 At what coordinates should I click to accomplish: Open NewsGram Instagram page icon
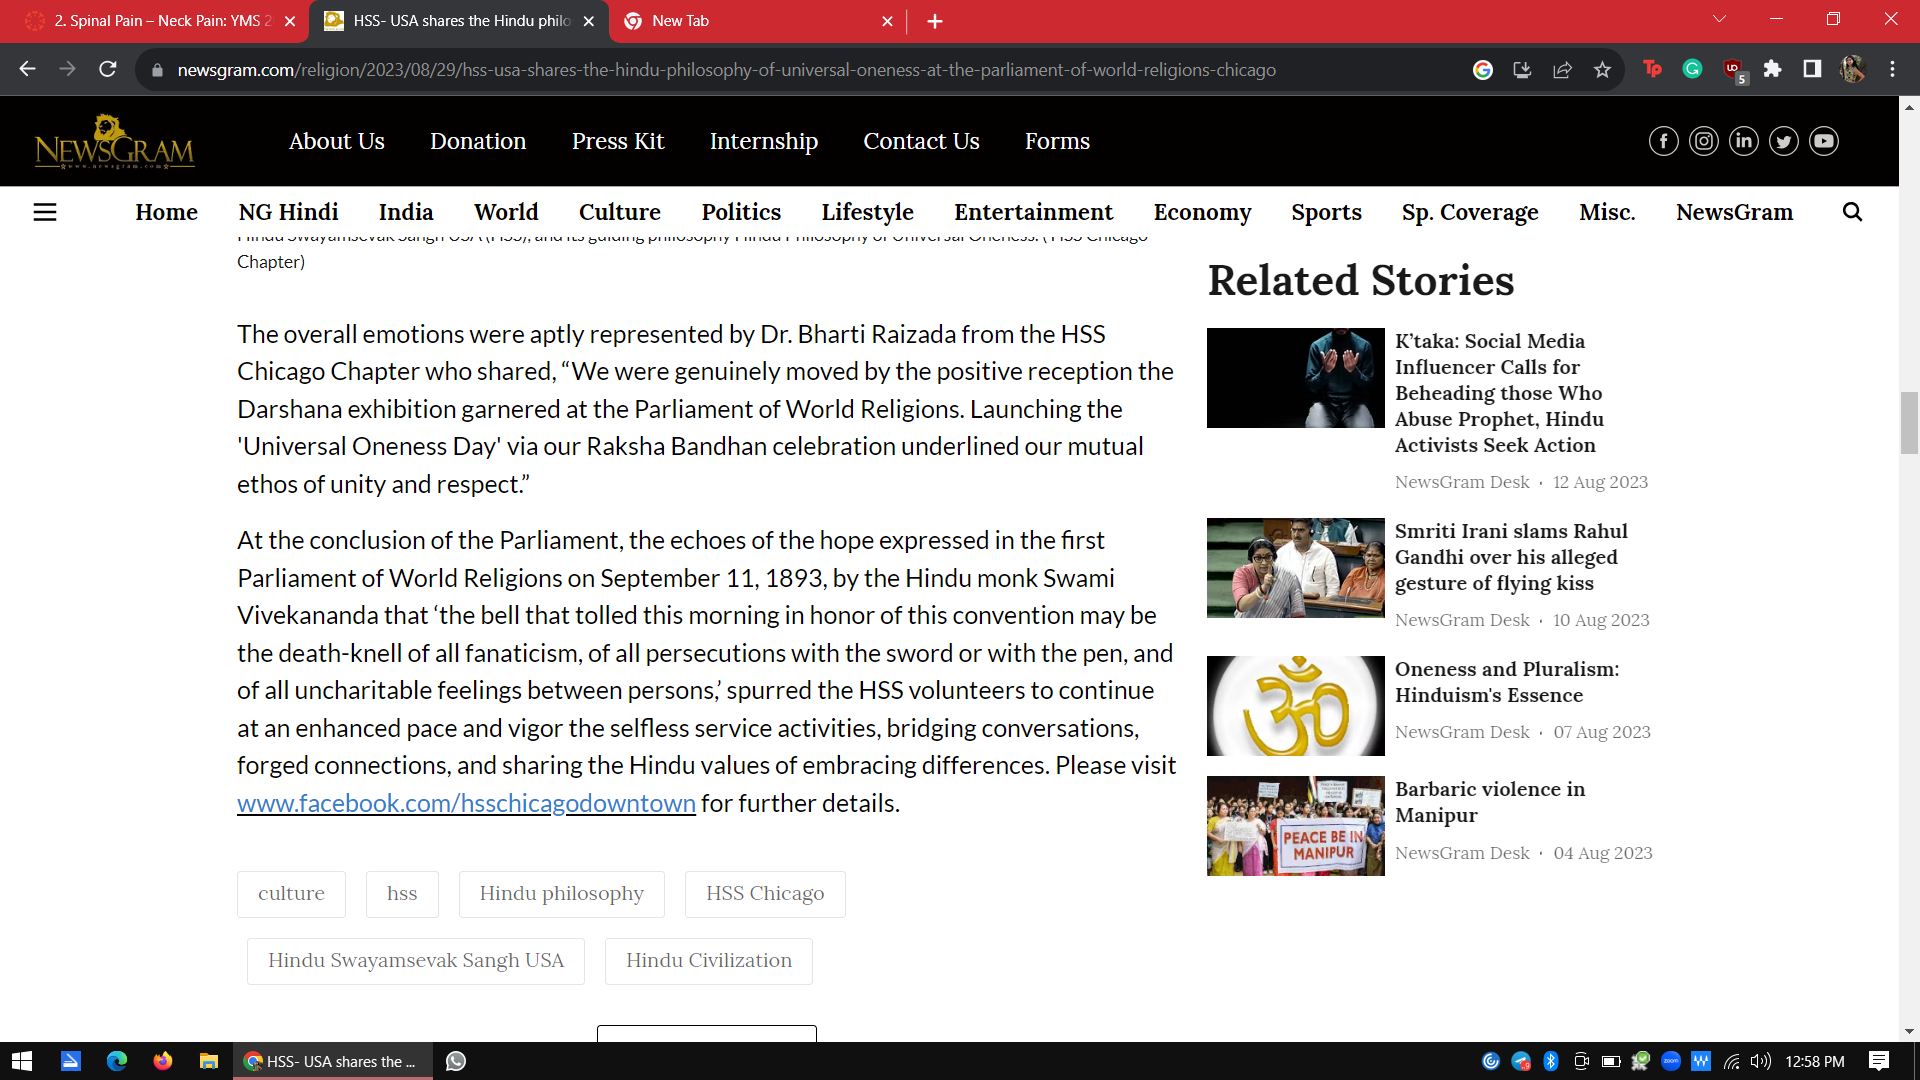coord(1703,141)
